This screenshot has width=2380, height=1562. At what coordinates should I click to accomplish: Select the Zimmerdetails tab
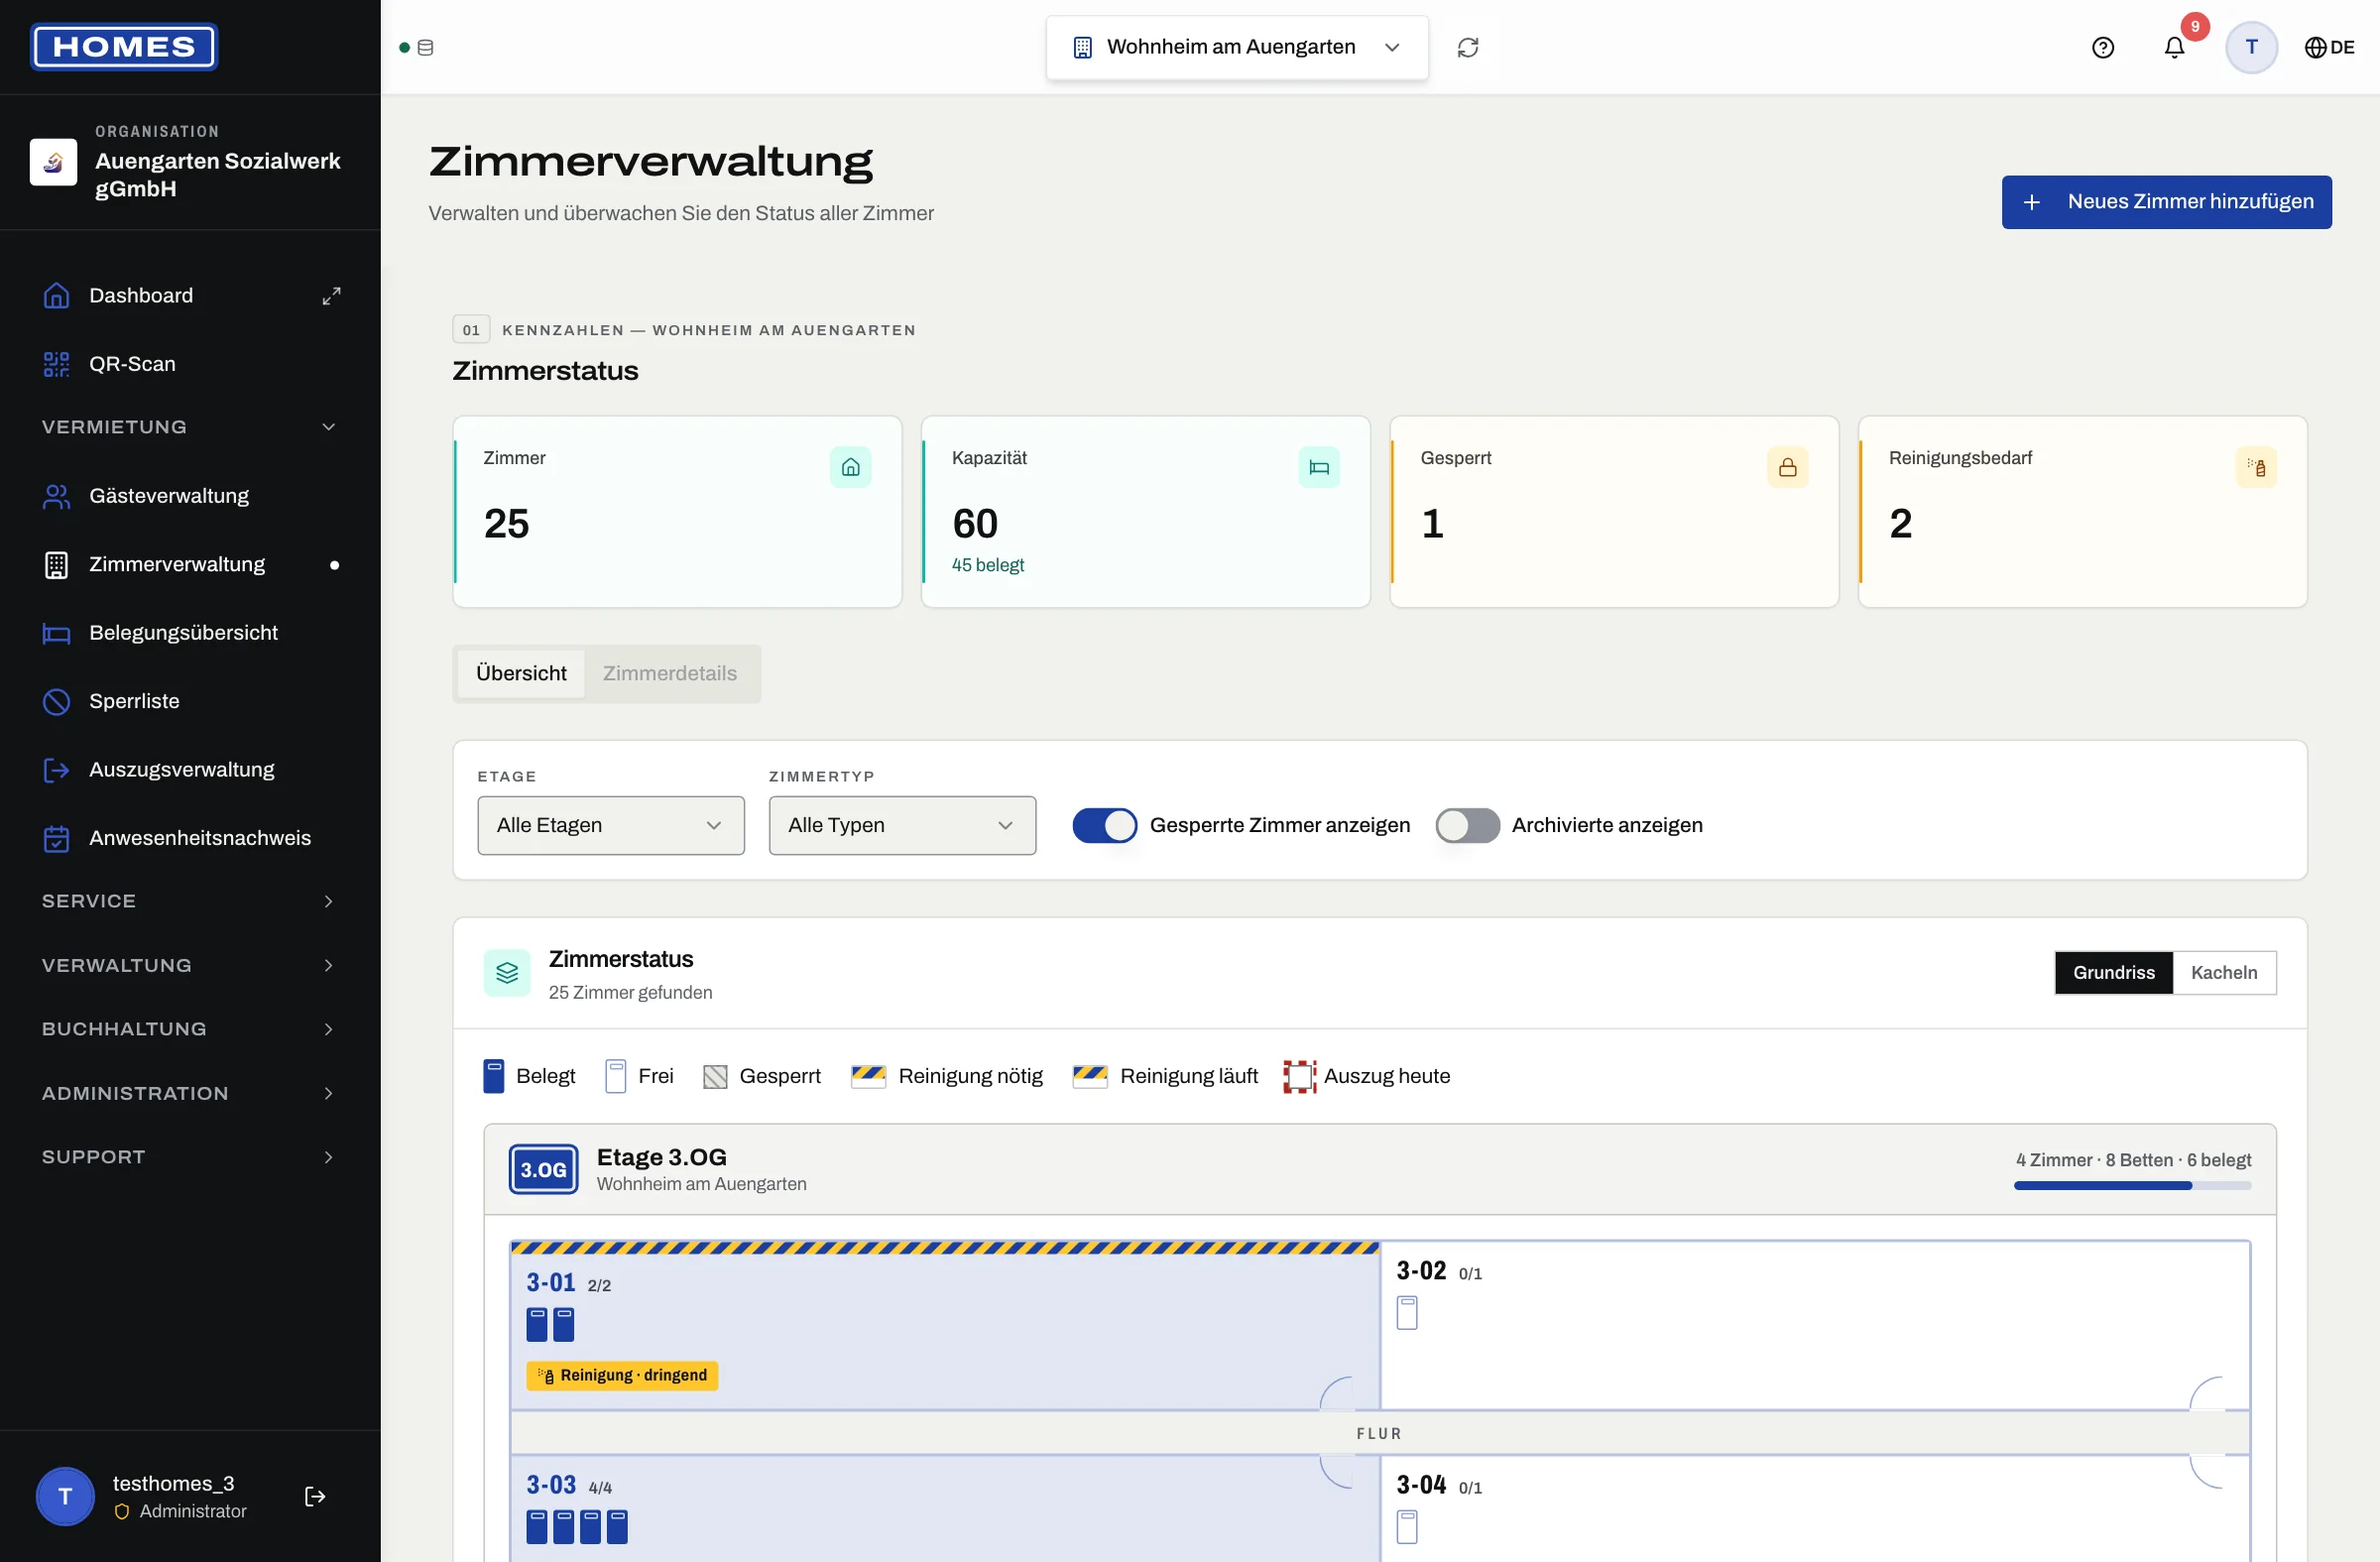670,674
